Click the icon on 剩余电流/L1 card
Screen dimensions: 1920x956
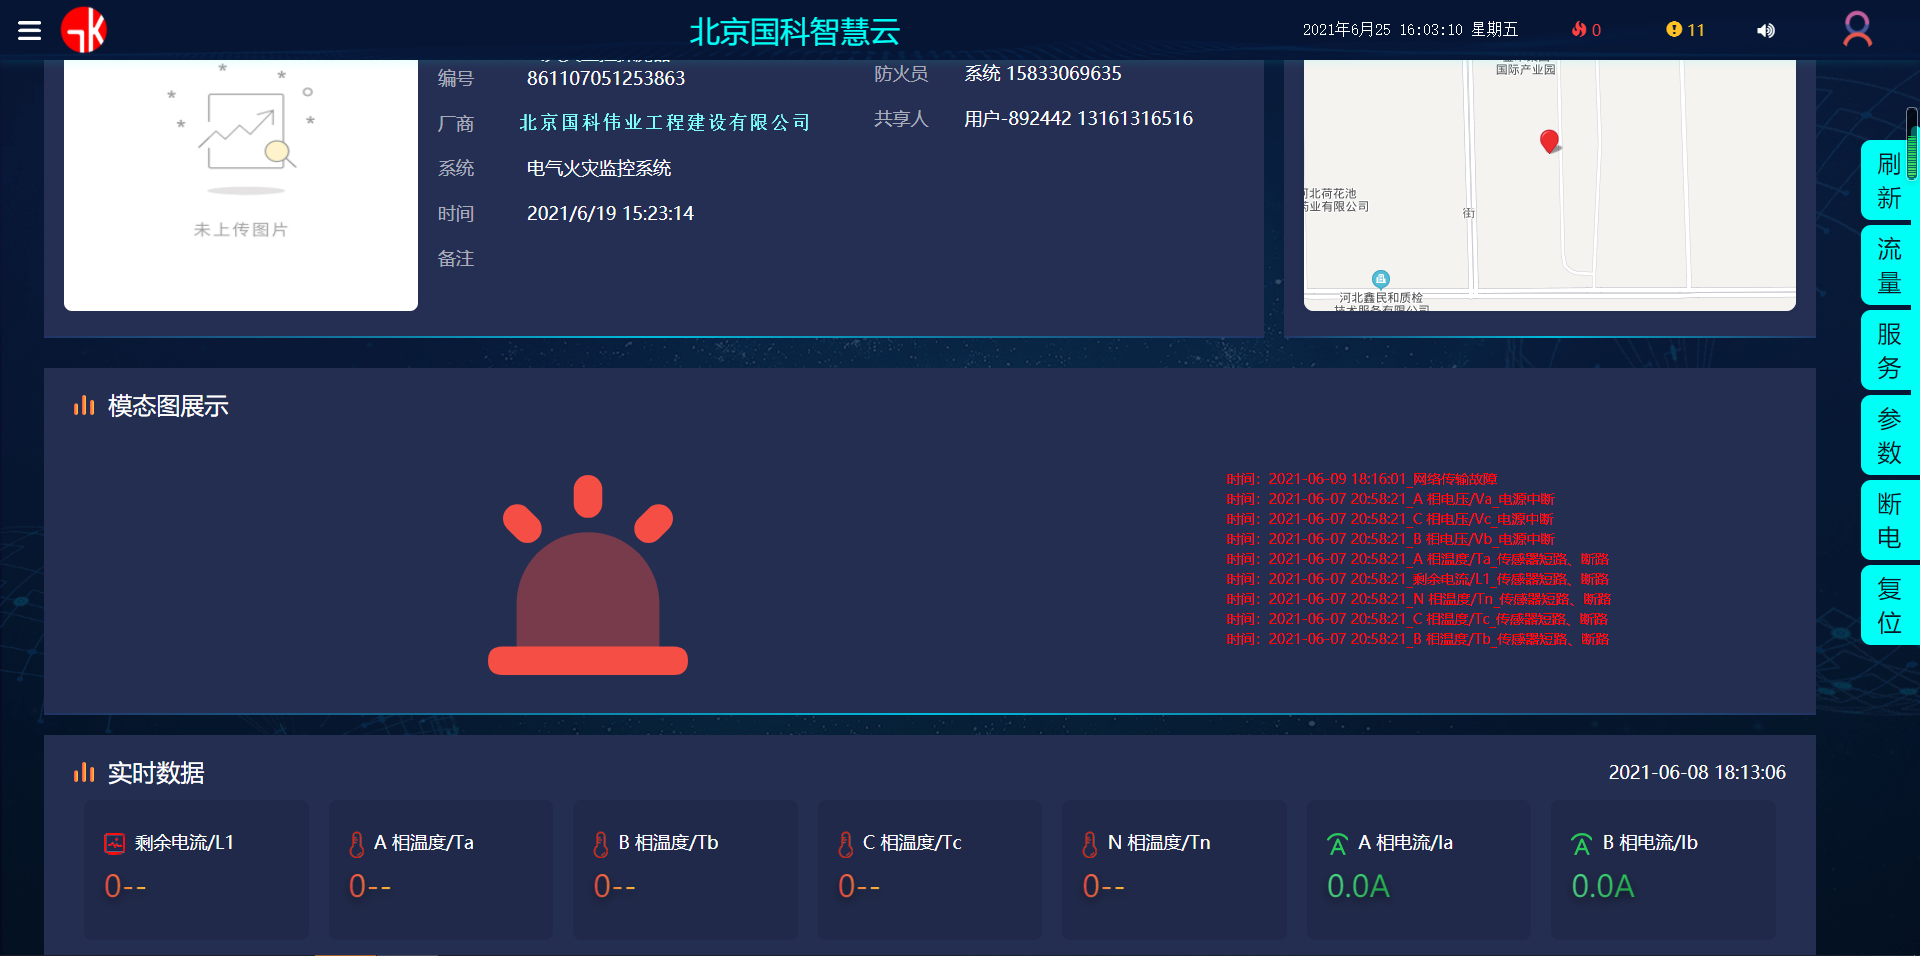point(112,843)
